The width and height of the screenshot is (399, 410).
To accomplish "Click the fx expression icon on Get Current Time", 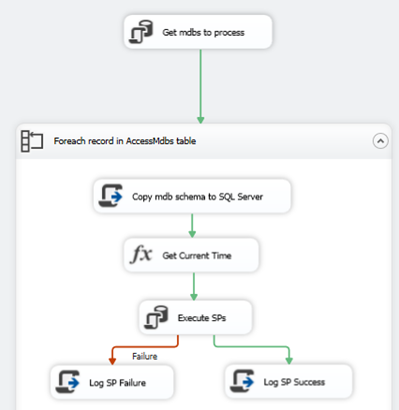I will pos(141,255).
